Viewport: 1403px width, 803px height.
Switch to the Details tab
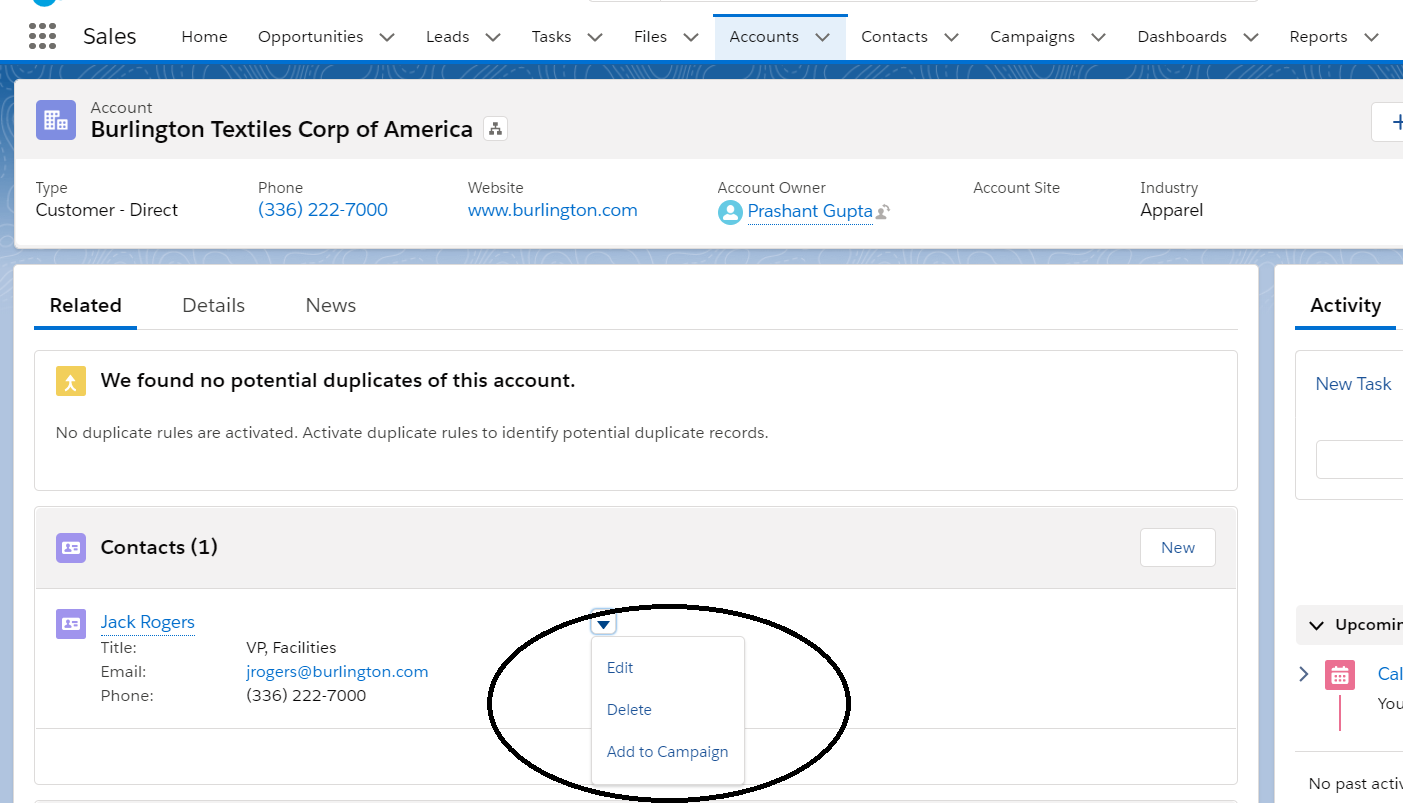tap(213, 306)
